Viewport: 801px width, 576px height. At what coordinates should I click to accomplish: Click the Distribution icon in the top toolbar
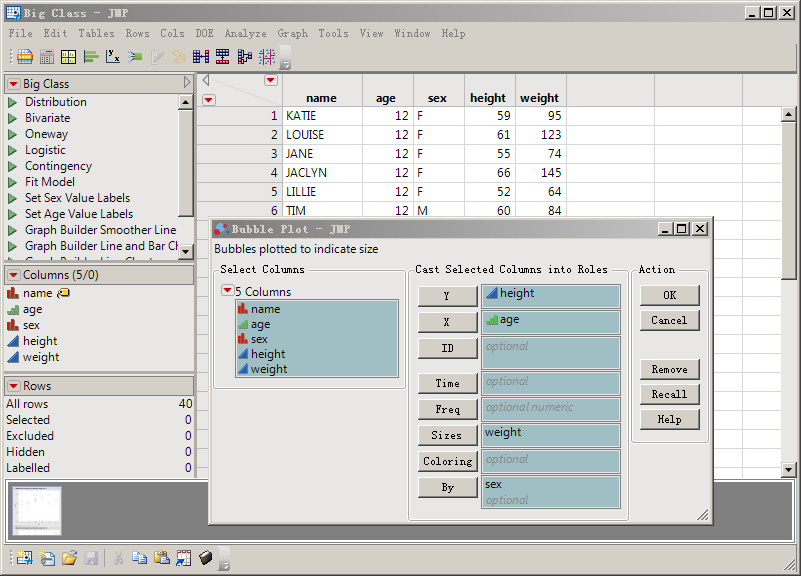(90, 57)
